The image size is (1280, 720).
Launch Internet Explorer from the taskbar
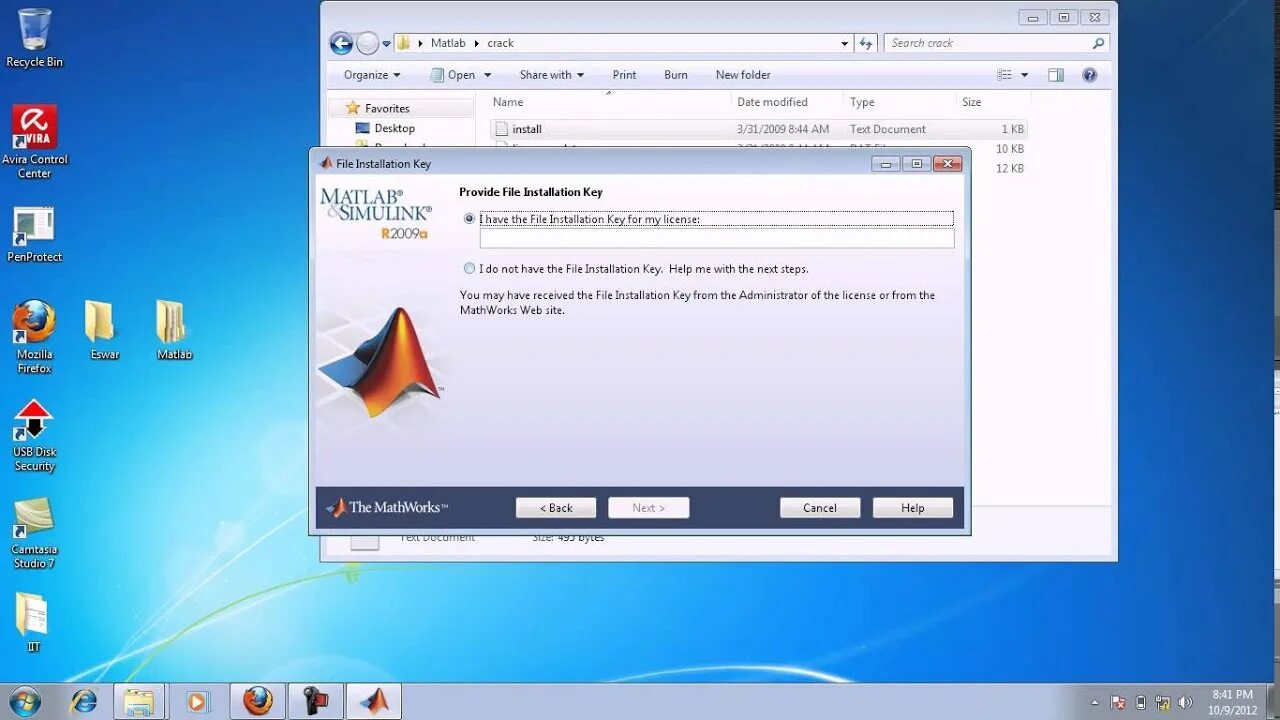(x=84, y=701)
